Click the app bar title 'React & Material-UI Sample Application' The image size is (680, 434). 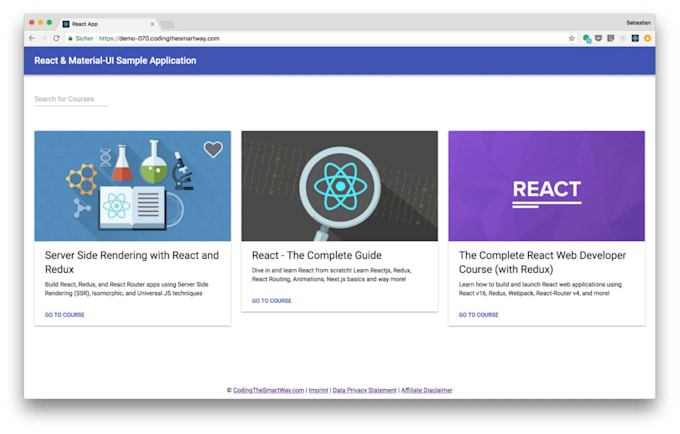pyautogui.click(x=115, y=61)
